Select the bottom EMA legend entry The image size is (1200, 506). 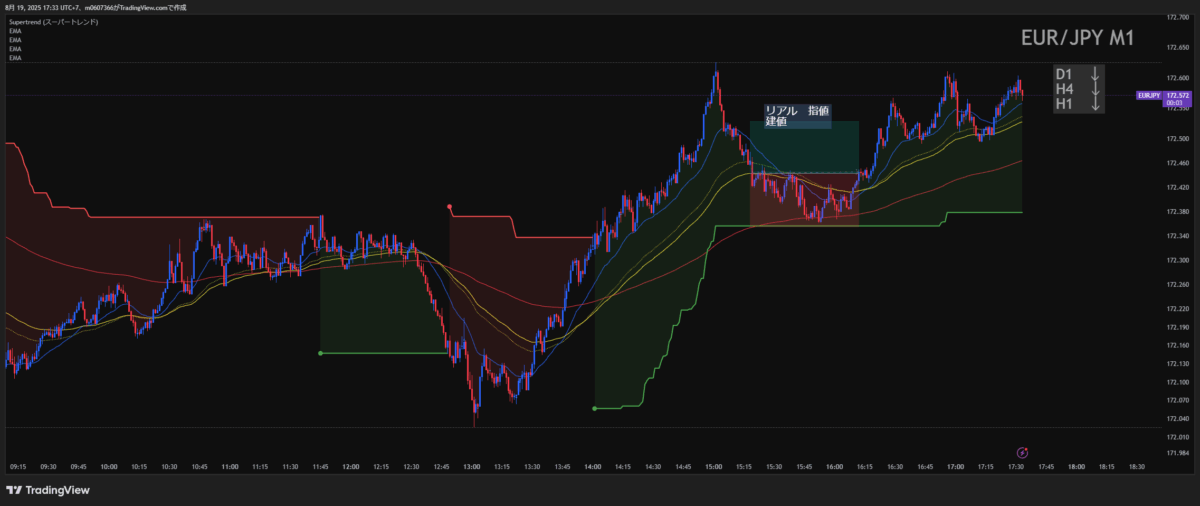15,58
